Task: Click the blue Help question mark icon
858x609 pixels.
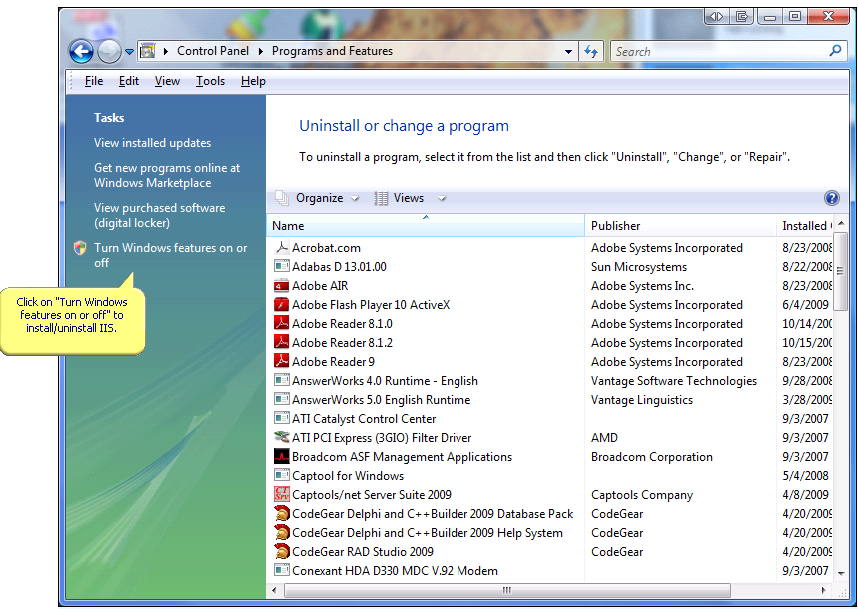Action: click(x=832, y=198)
